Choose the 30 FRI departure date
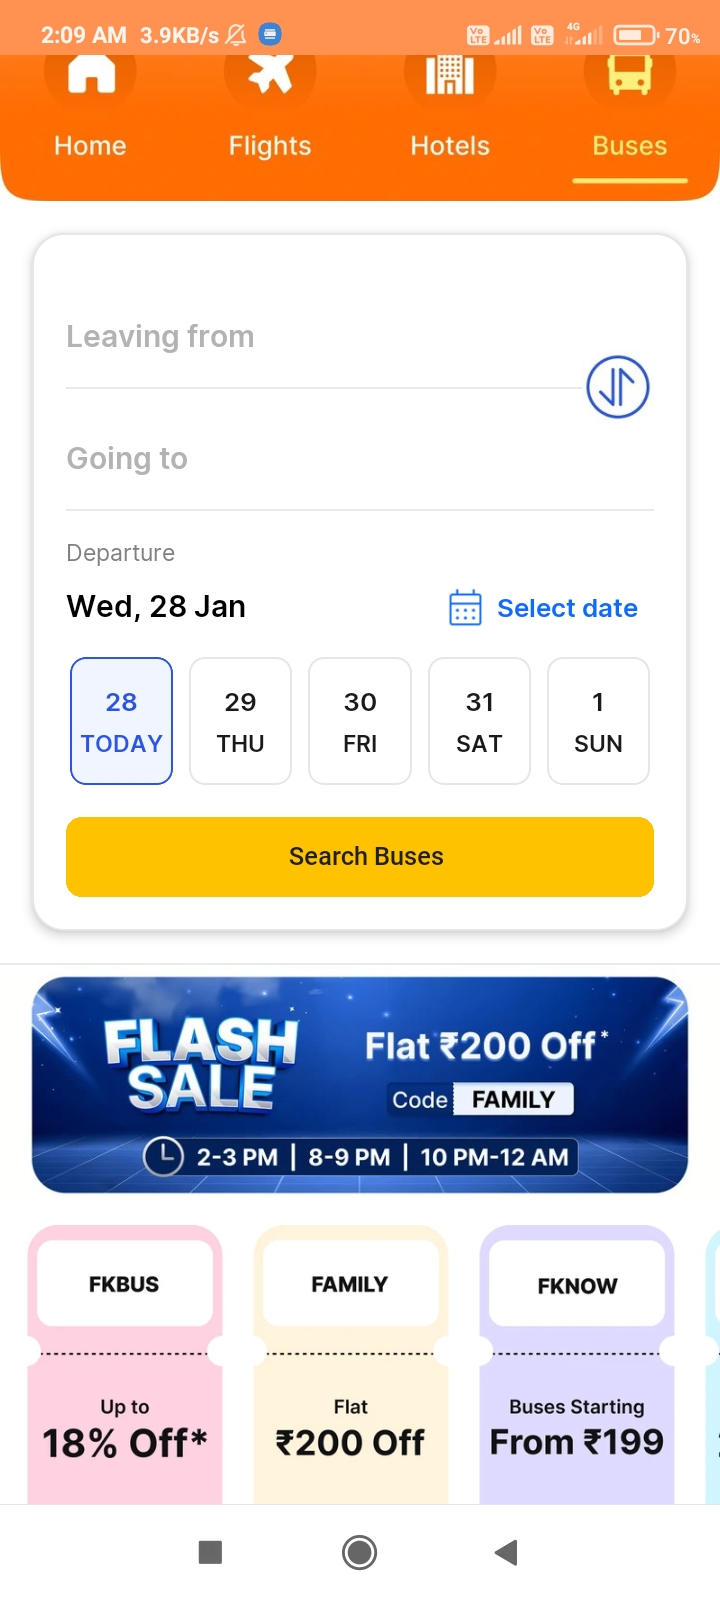Screen dimensions: 720x1600 360,720
